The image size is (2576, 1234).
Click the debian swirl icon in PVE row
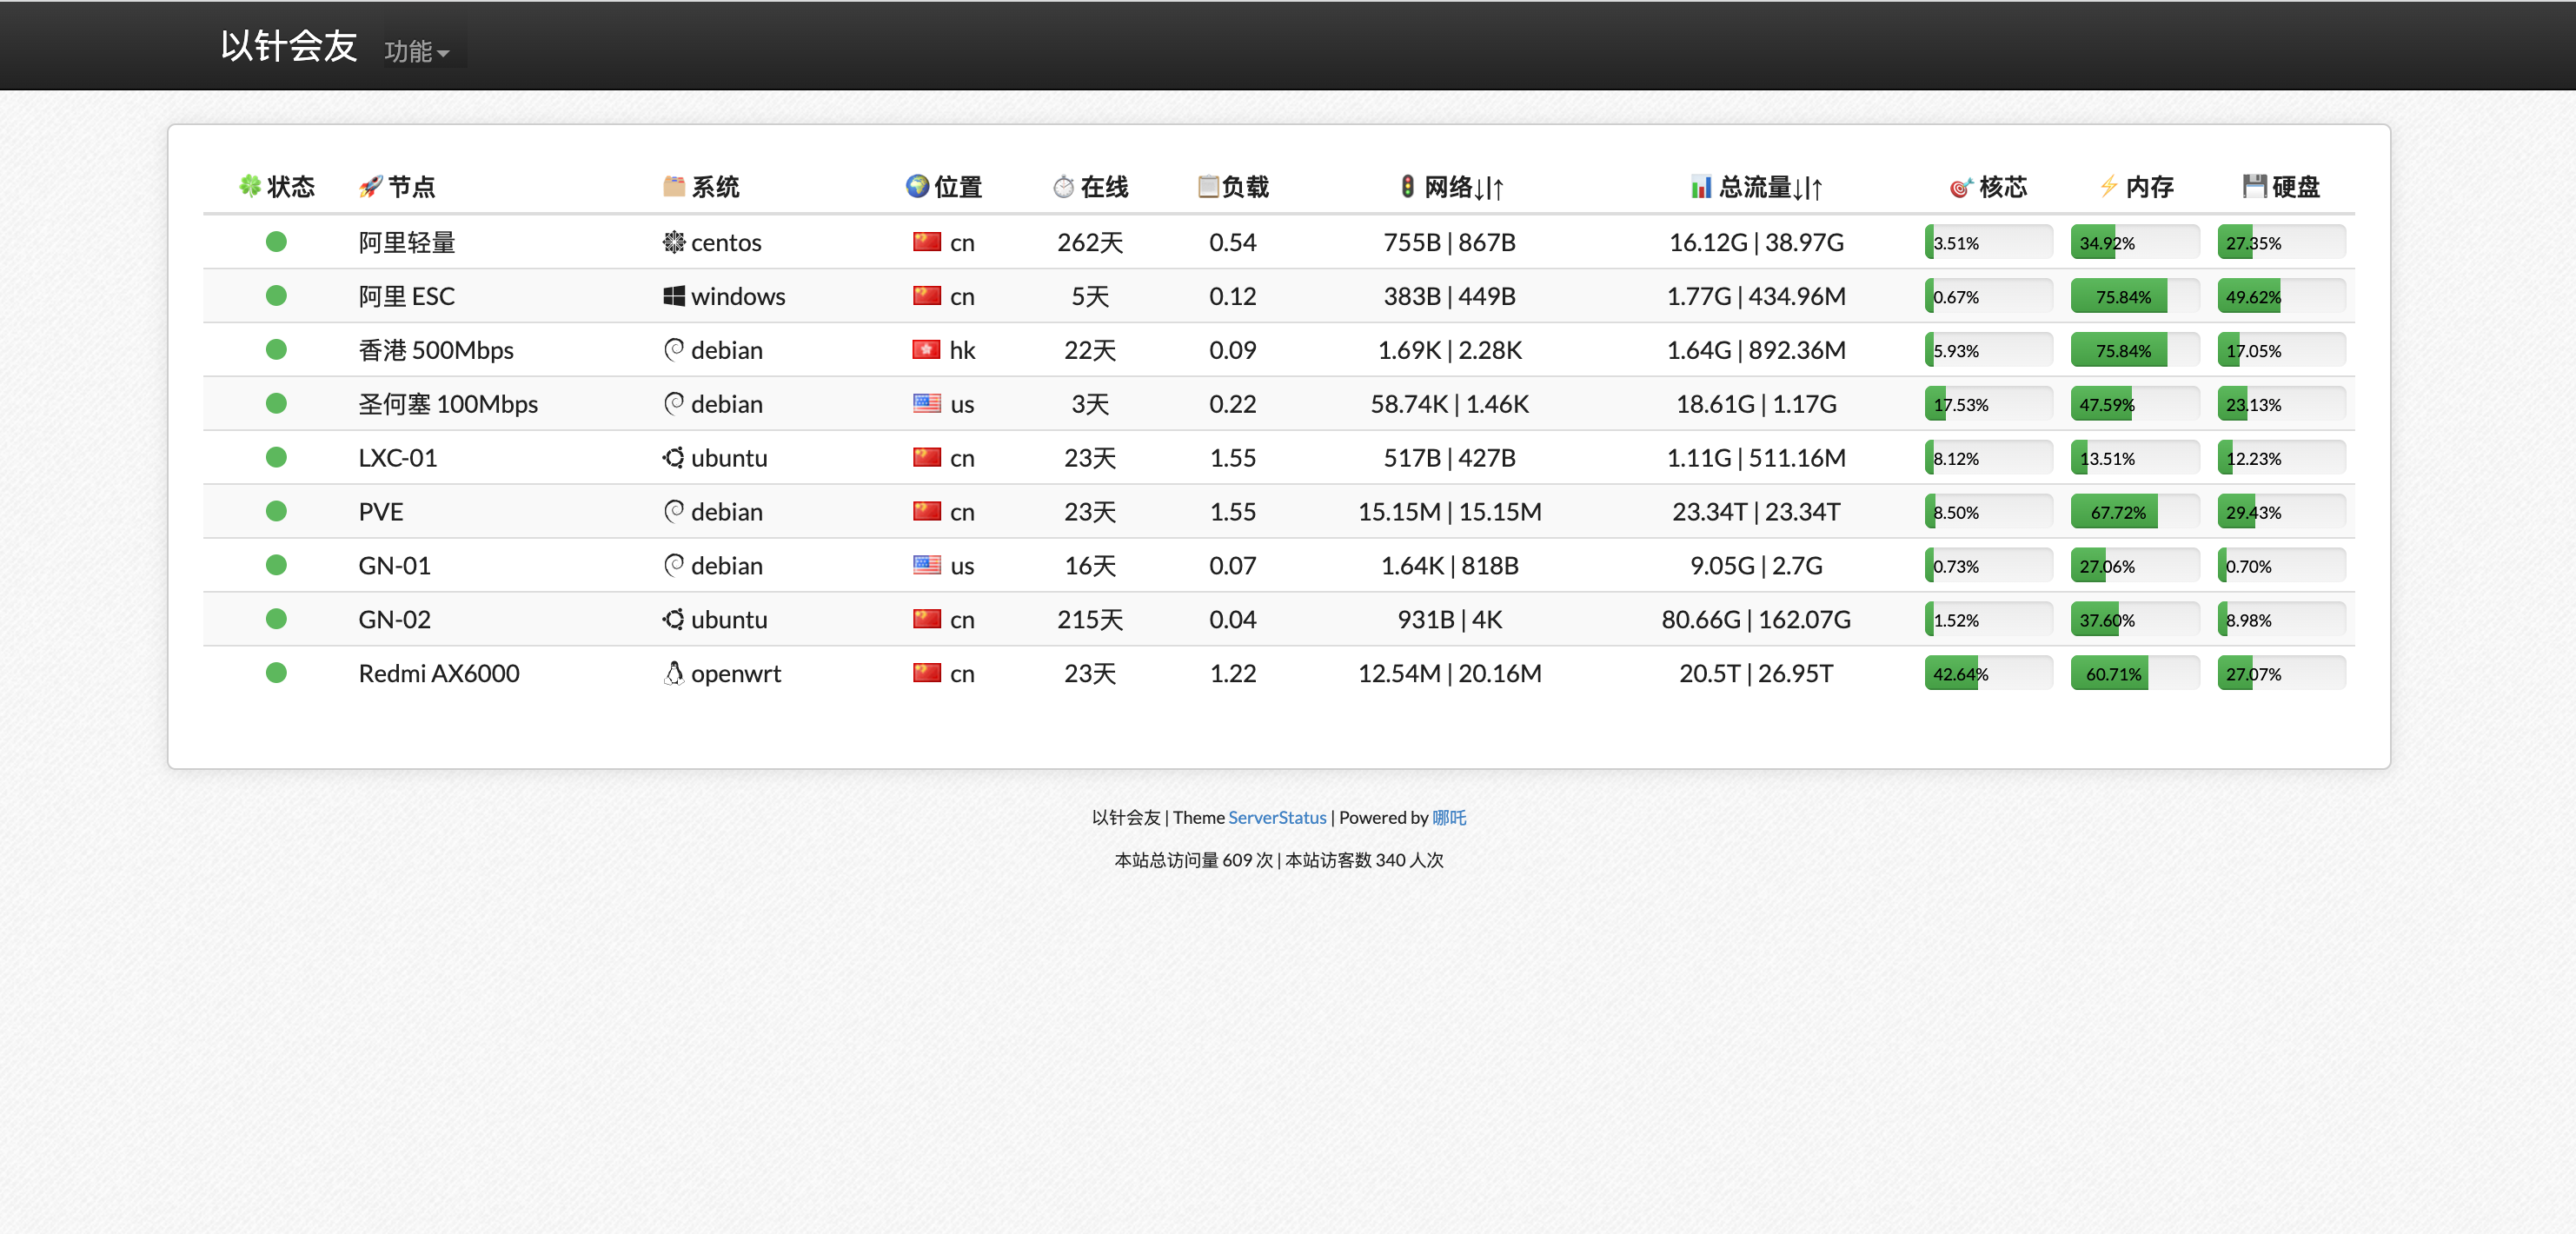point(674,512)
